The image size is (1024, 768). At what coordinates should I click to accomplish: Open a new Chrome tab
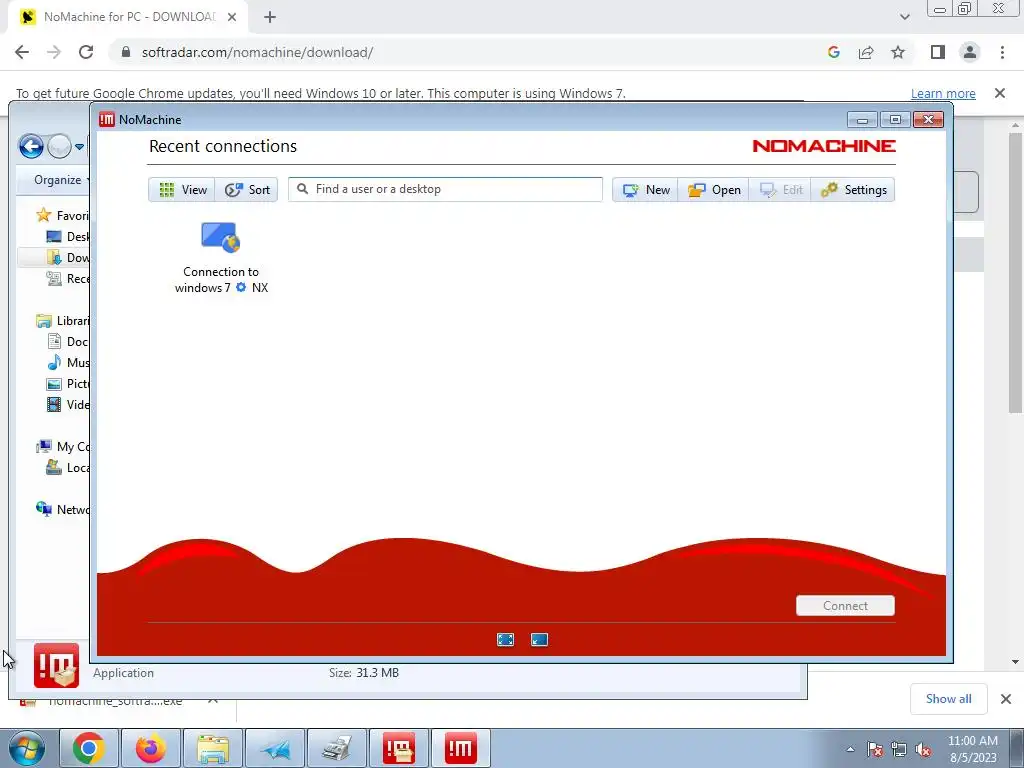click(270, 18)
